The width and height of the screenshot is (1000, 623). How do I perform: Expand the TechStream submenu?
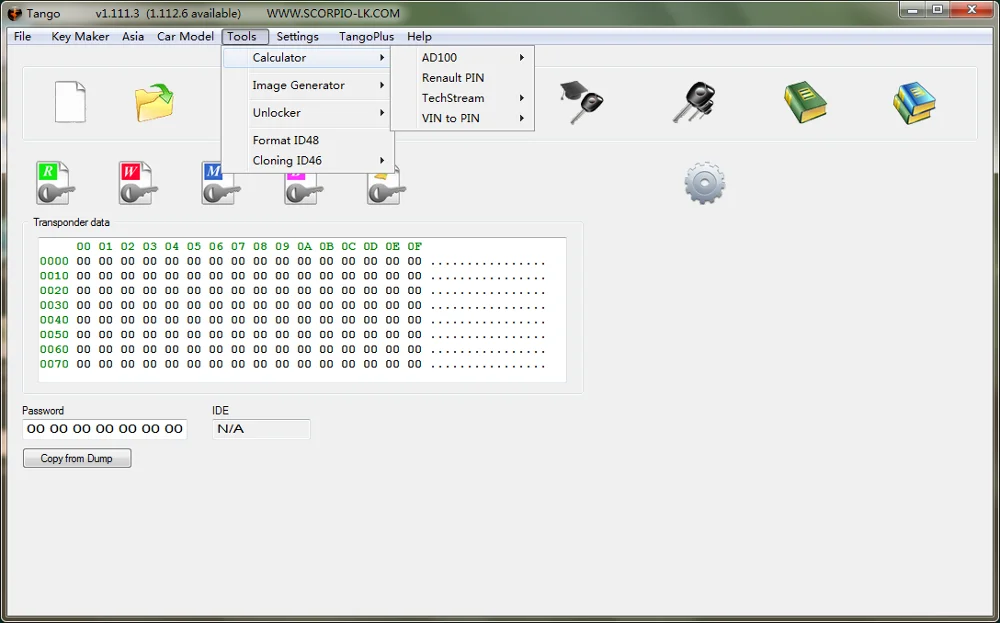452,98
